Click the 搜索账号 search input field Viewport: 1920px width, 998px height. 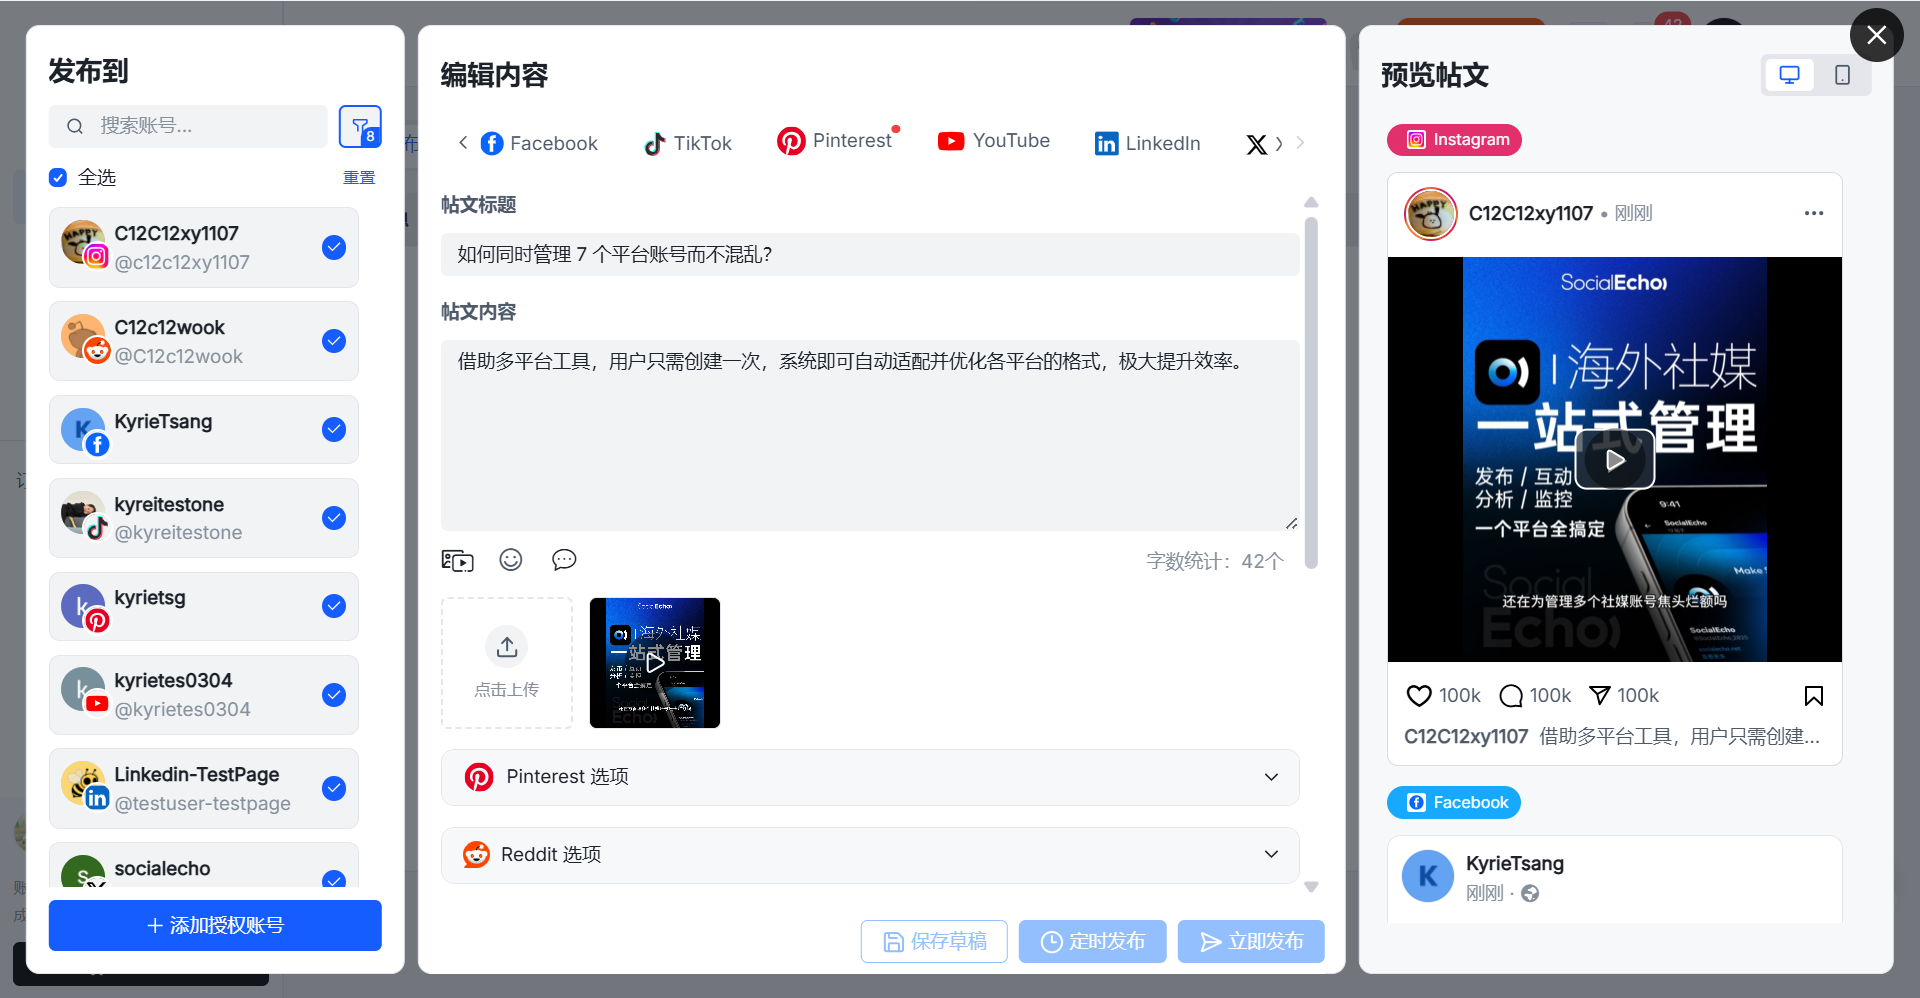188,126
